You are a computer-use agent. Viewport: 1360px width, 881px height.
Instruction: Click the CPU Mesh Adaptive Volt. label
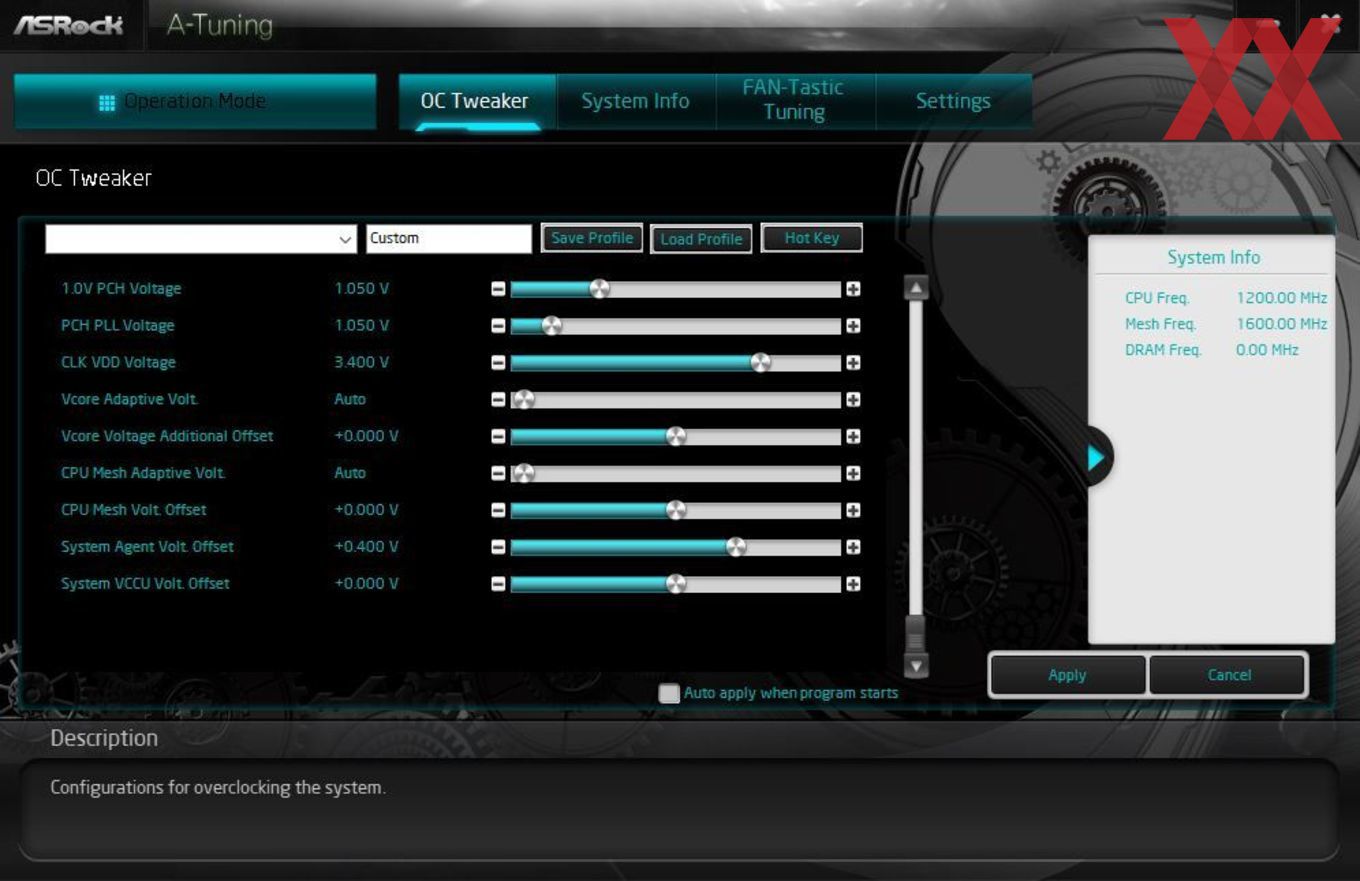point(143,473)
